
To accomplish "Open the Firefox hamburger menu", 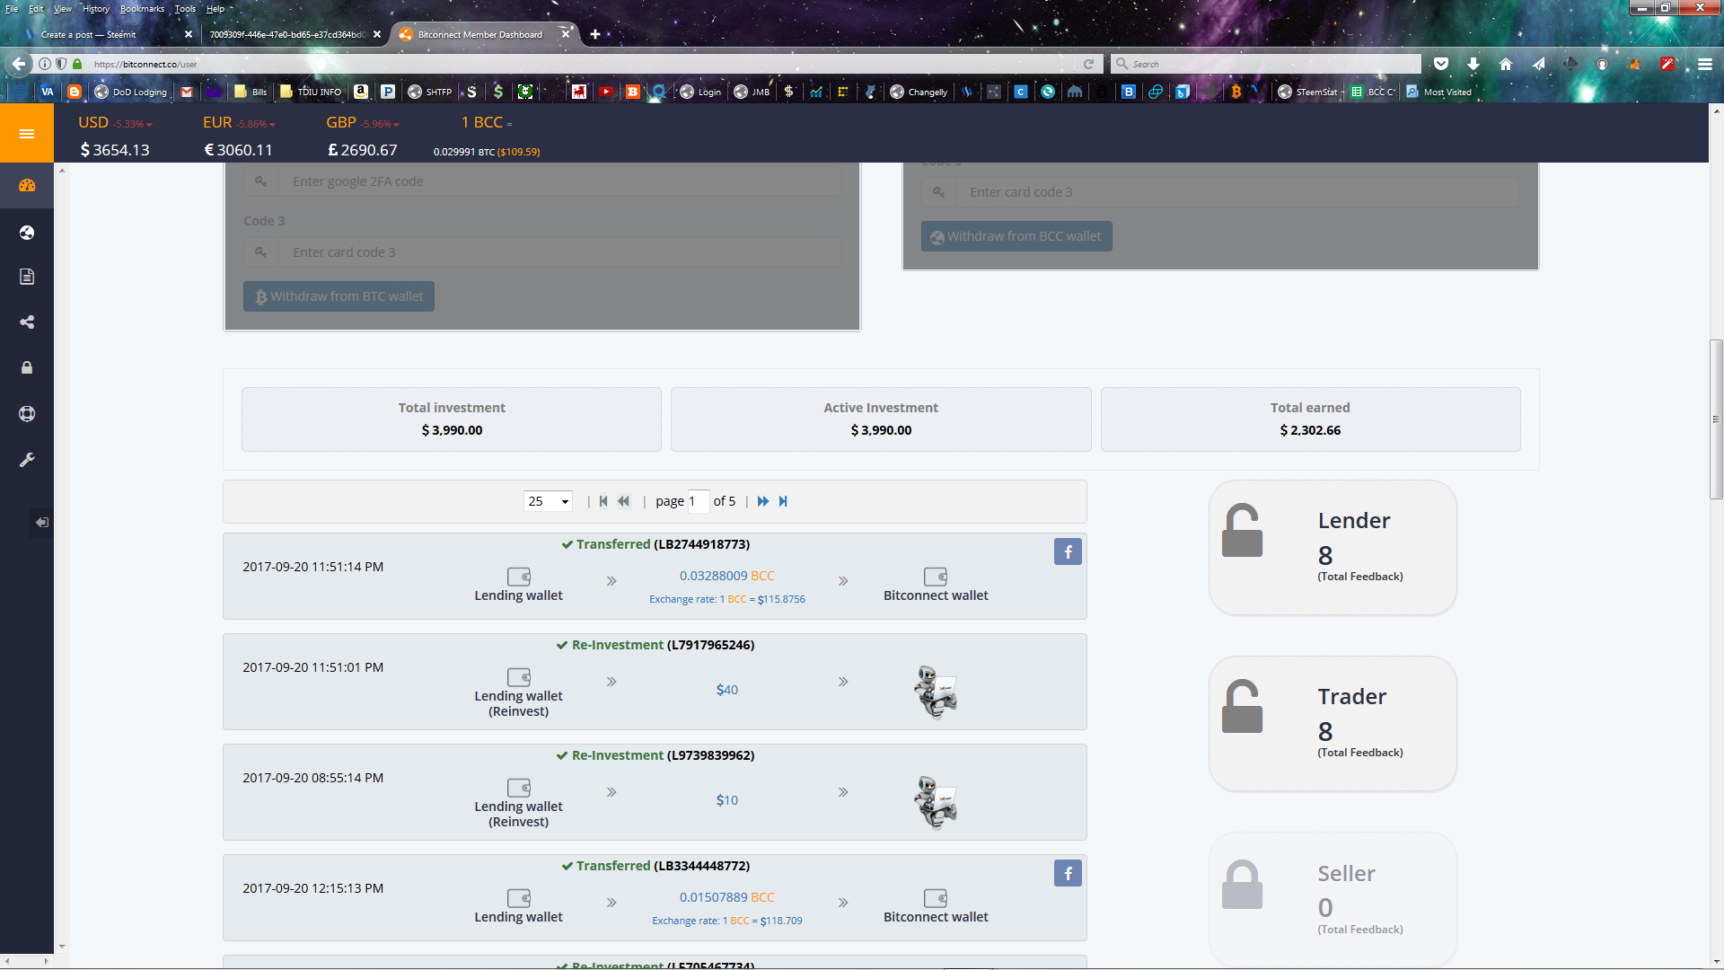I will point(1705,64).
